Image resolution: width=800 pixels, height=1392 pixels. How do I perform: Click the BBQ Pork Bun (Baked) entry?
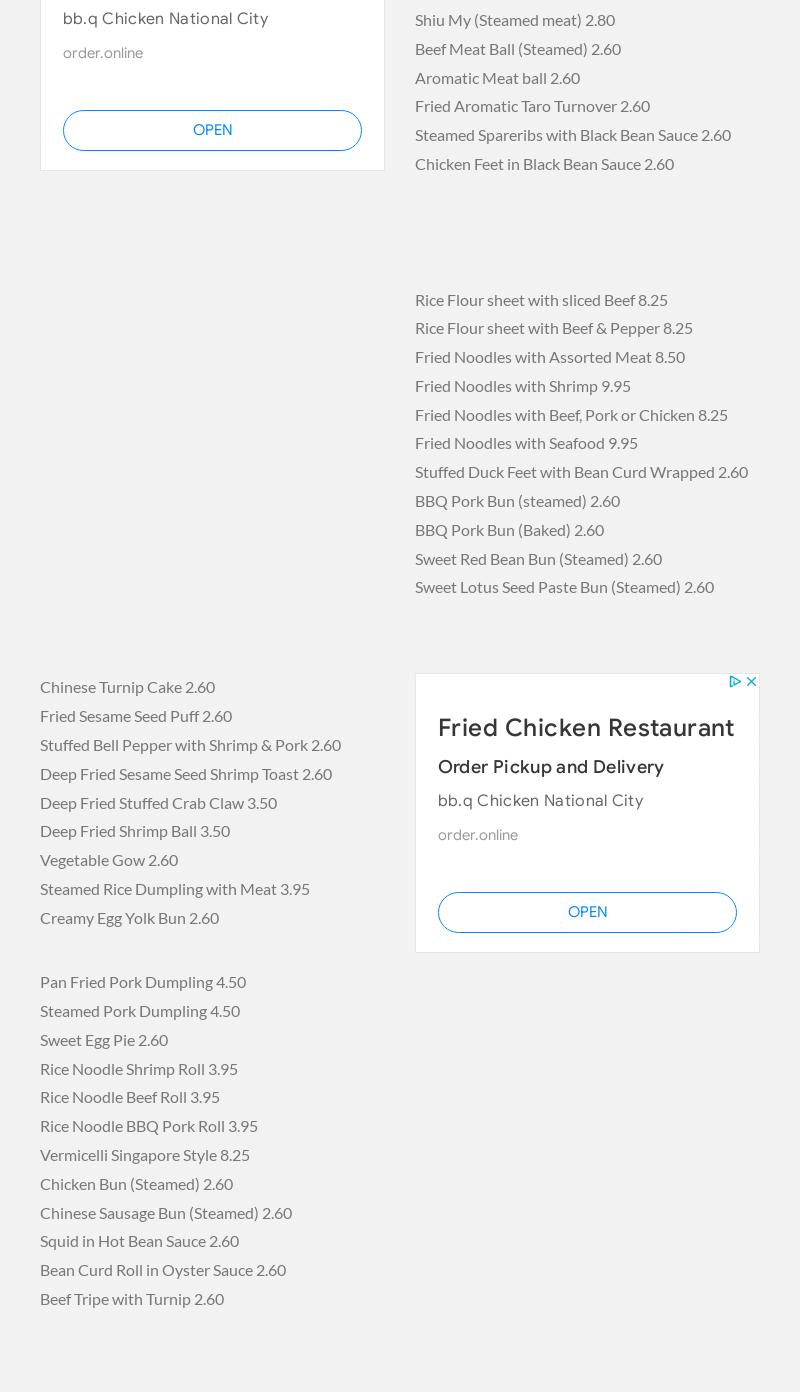pyautogui.click(x=509, y=530)
